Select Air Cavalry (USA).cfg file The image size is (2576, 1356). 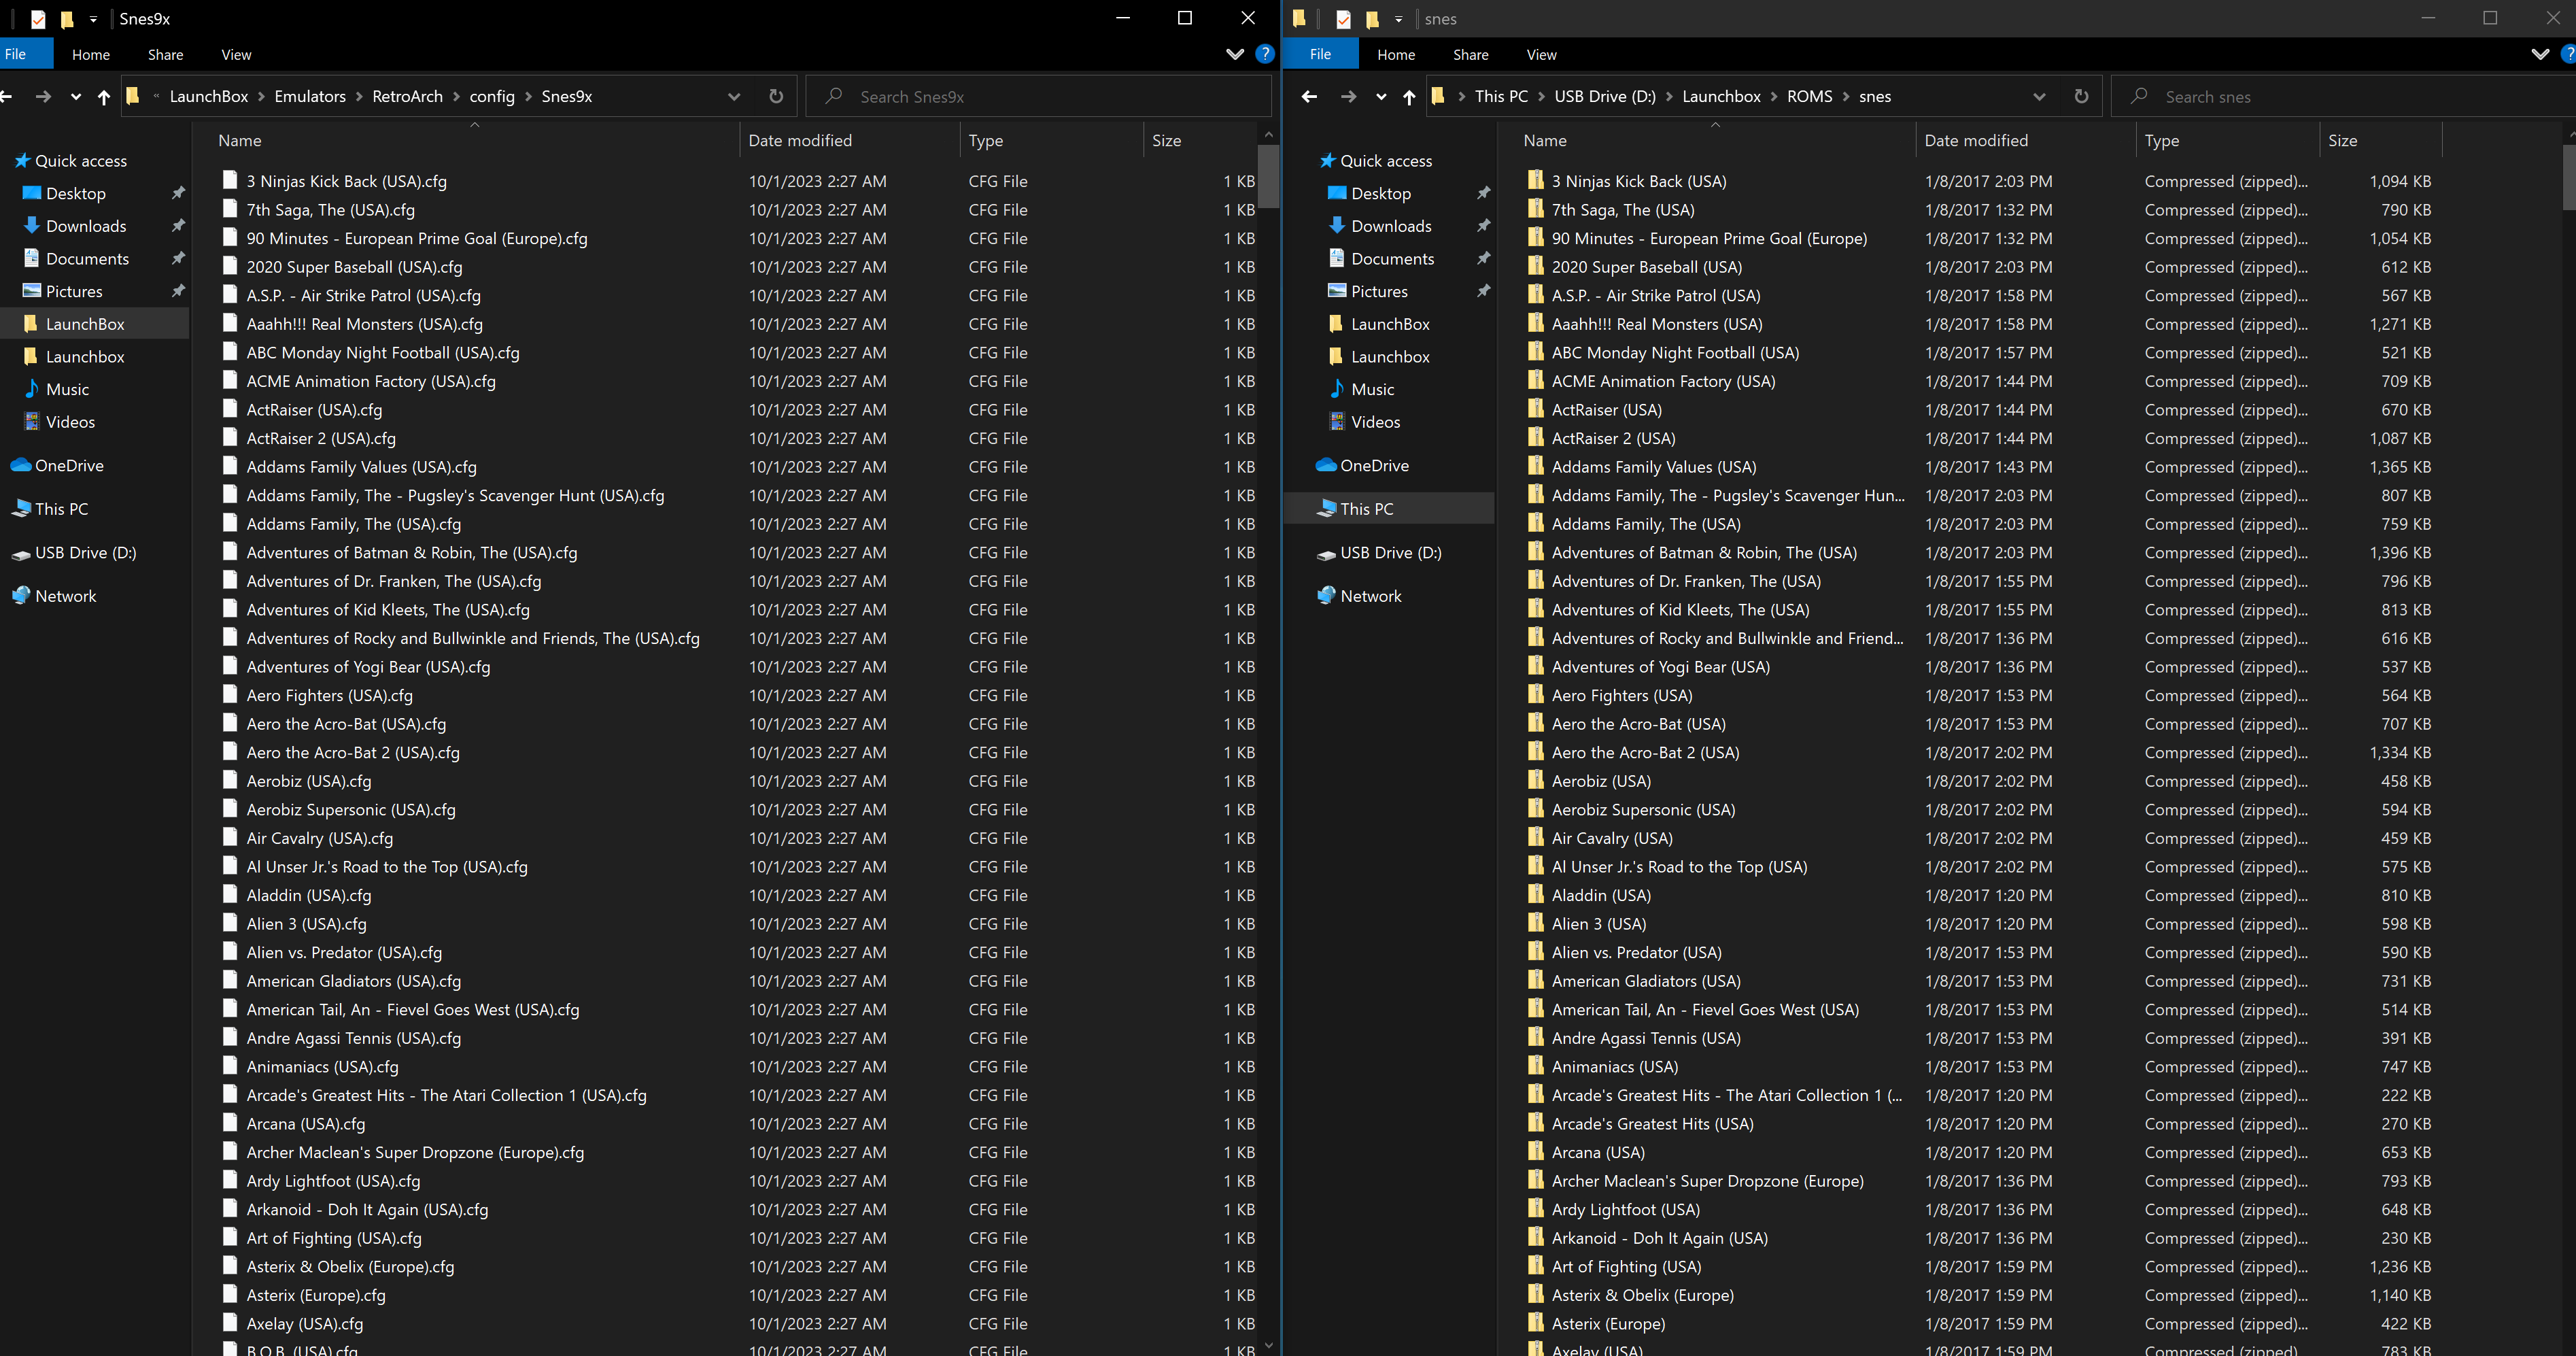click(x=319, y=838)
